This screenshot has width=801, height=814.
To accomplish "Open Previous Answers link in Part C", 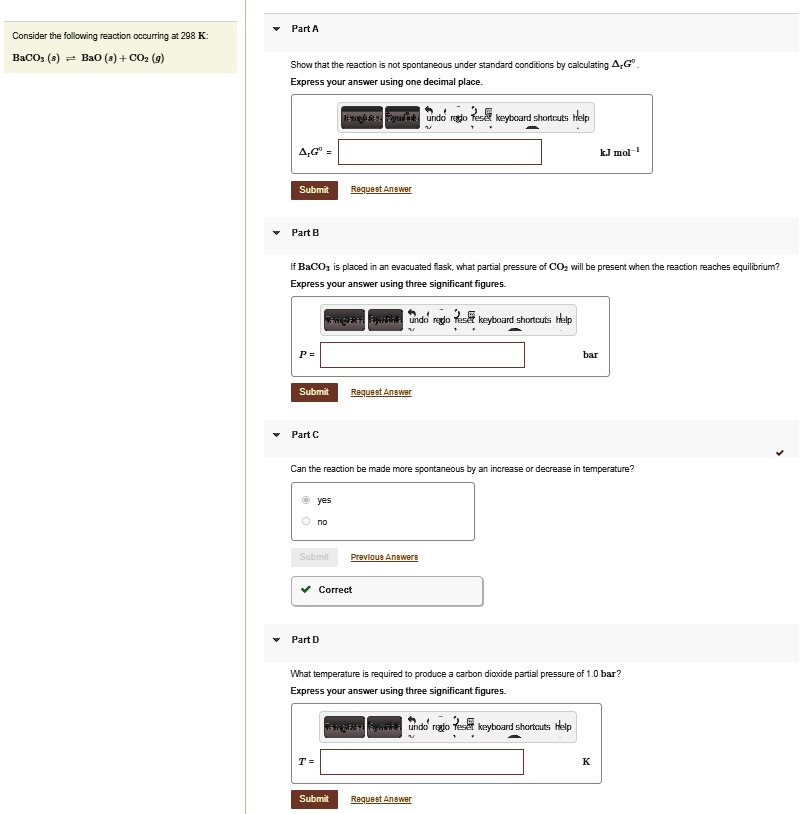I will pyautogui.click(x=384, y=557).
